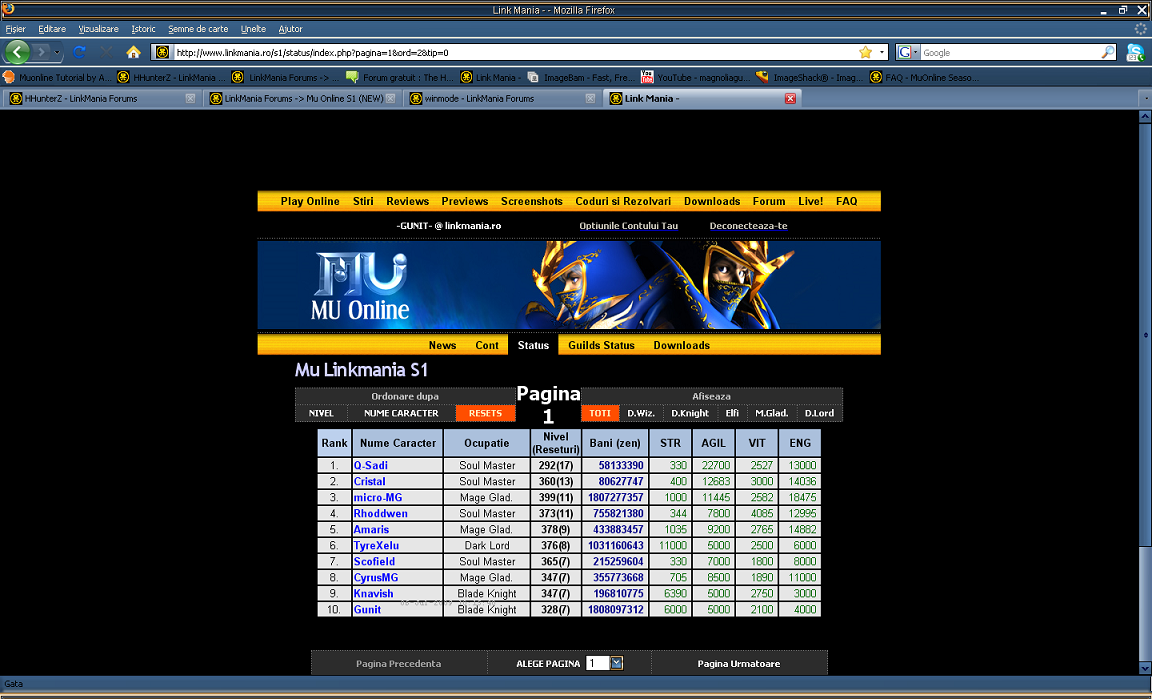
Task: Open the Ajutor menu
Action: coord(290,29)
